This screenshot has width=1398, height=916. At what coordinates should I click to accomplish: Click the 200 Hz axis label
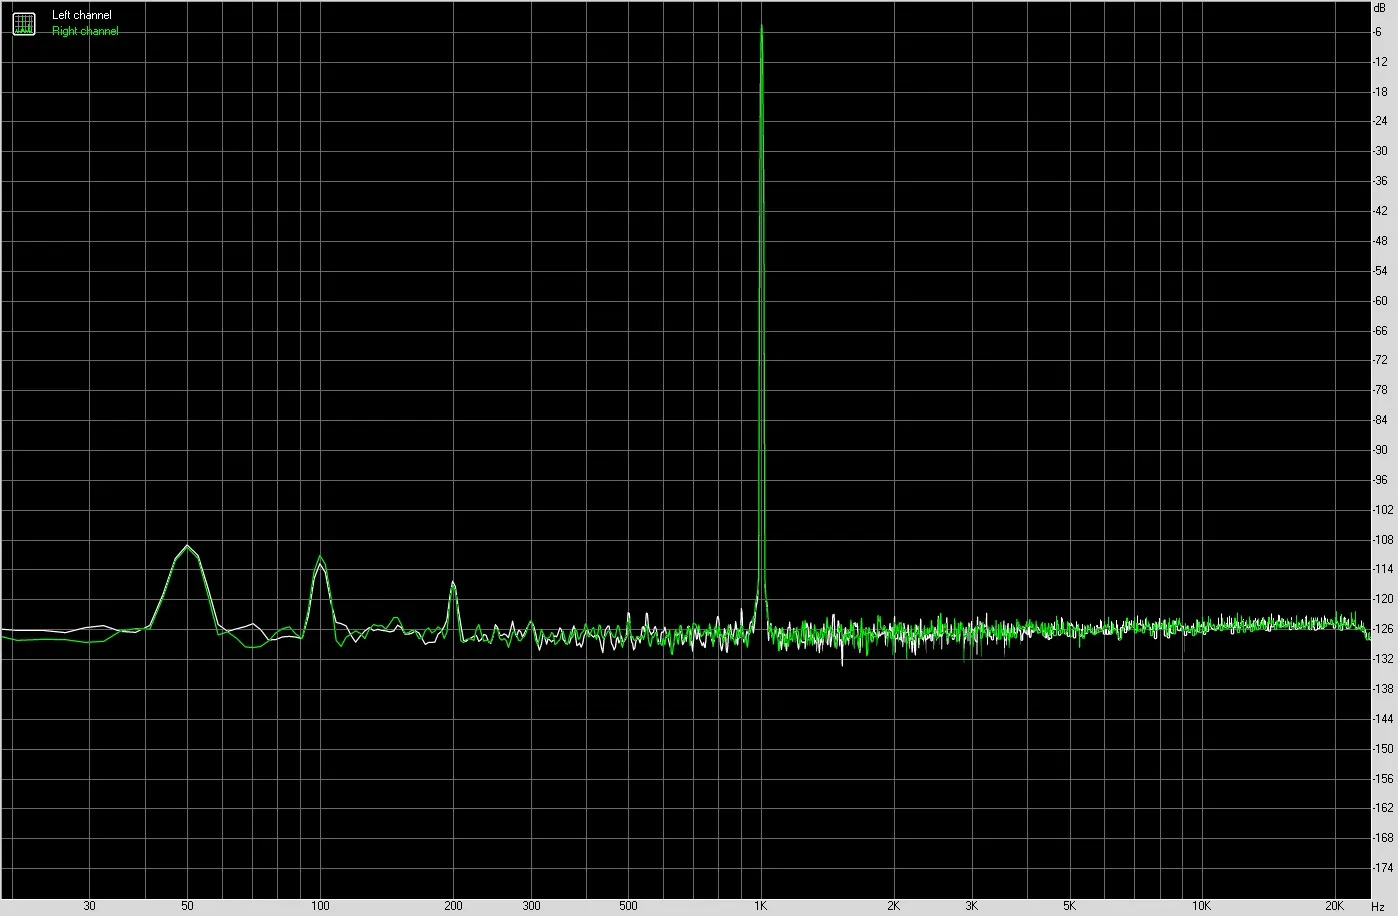[453, 906]
